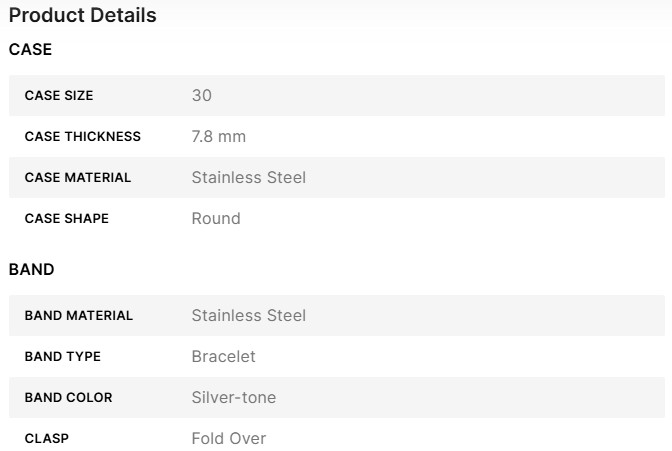Click the Round case shape value

pos(216,219)
